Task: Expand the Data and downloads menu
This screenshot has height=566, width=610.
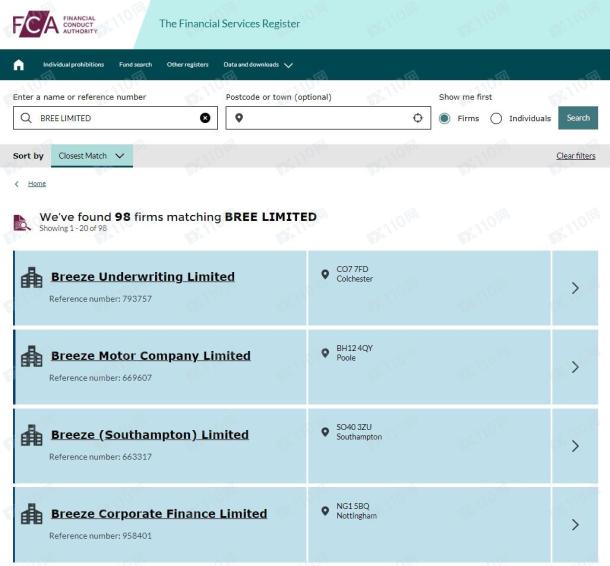Action: pos(258,65)
